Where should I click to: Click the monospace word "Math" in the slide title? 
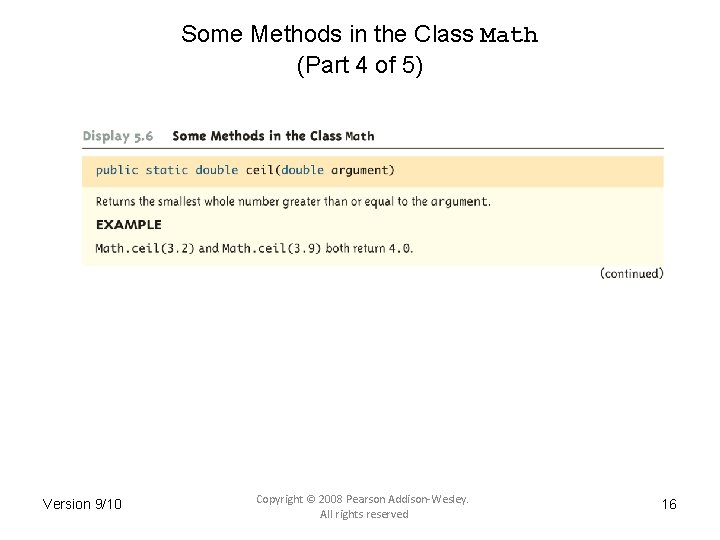click(x=509, y=36)
